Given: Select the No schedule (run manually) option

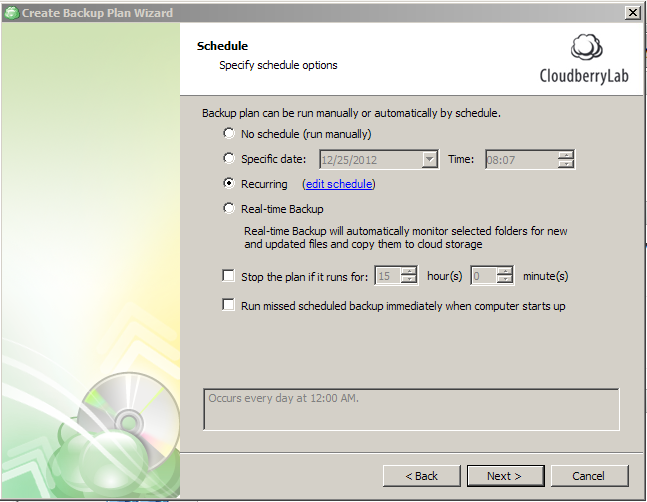Looking at the screenshot, I should coord(230,134).
